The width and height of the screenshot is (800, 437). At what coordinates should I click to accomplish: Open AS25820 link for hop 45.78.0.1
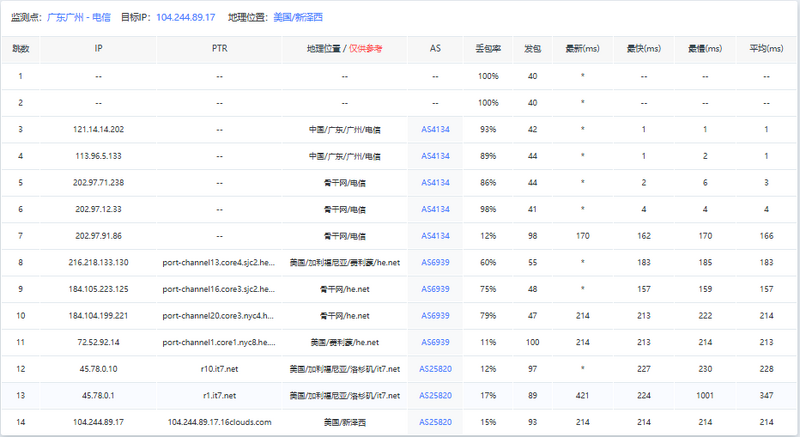[x=435, y=395]
